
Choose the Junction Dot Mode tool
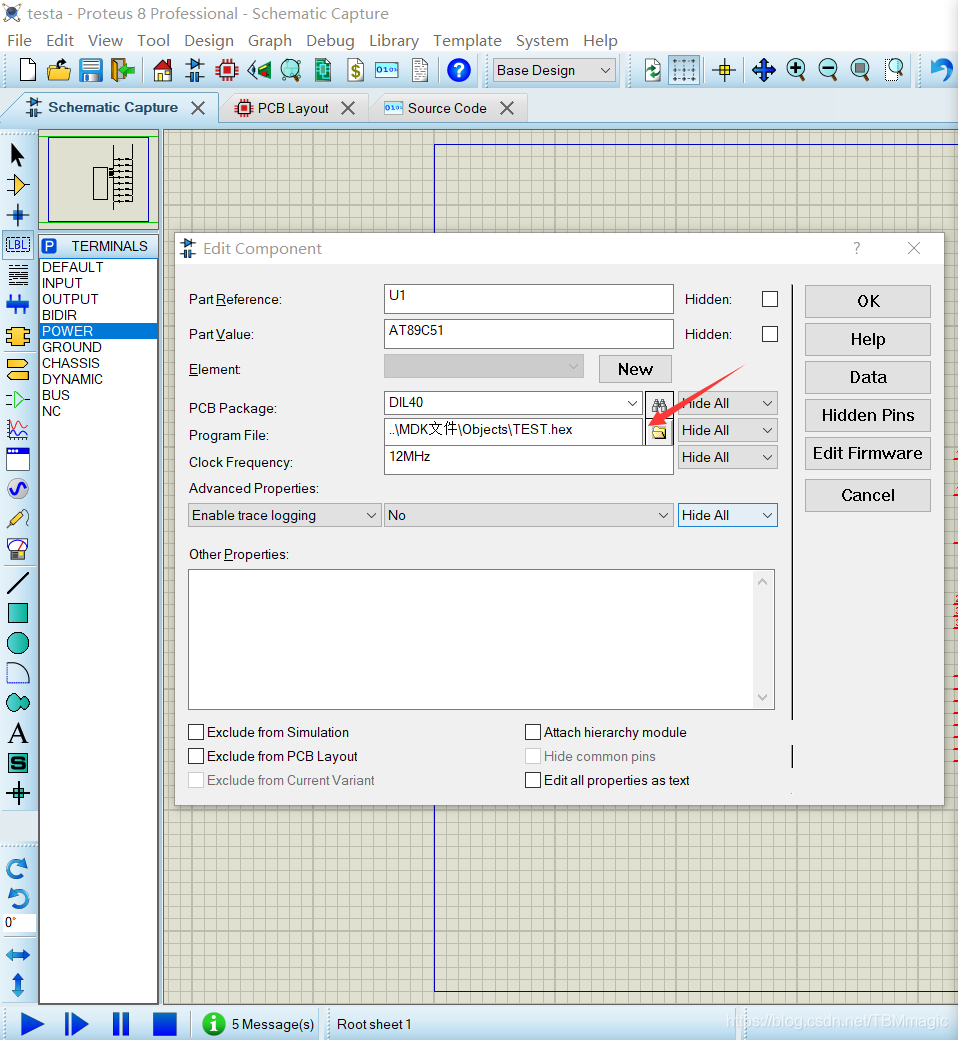point(18,215)
